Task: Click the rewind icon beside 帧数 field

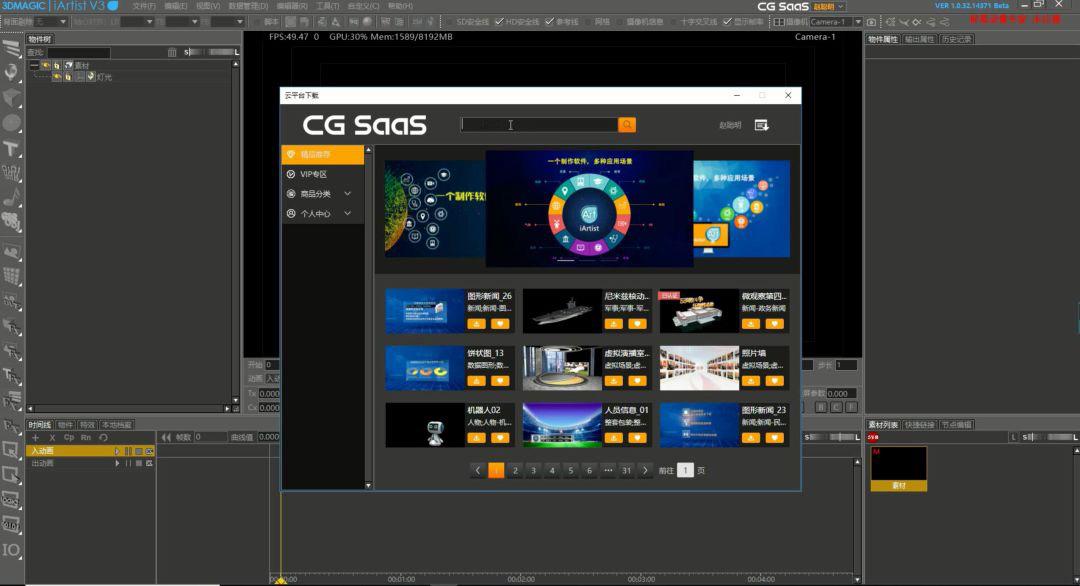Action: [x=166, y=437]
